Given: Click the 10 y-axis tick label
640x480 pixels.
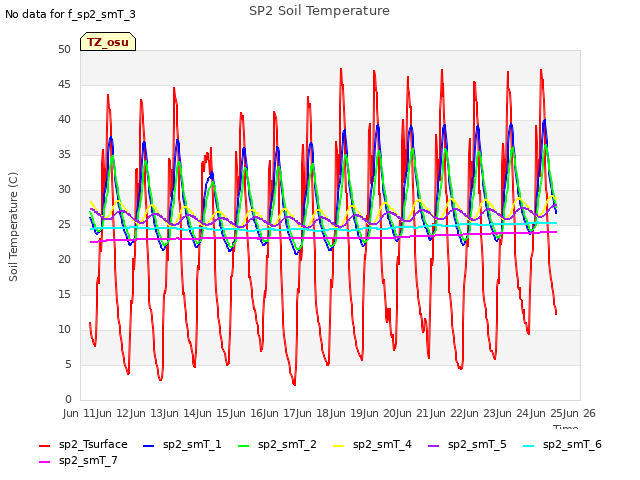Looking at the screenshot, I should 64,330.
